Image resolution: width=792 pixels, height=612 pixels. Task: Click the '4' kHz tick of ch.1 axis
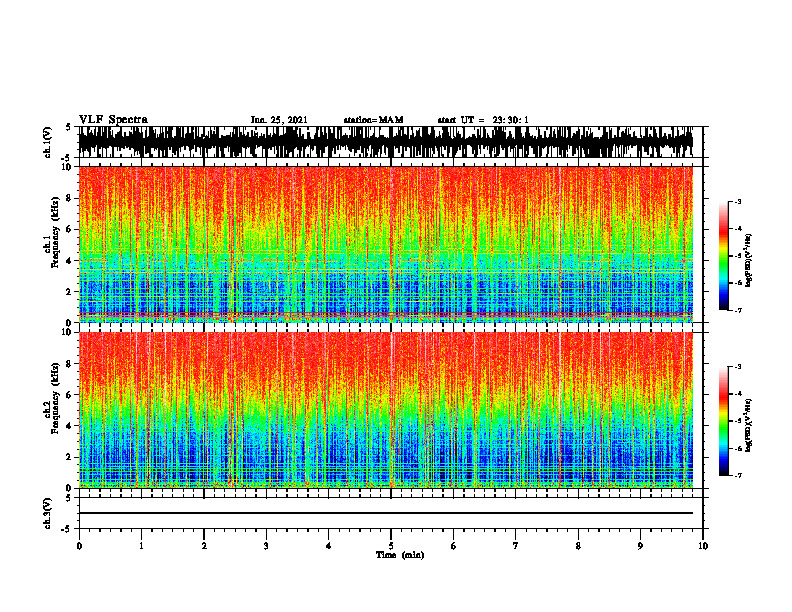pyautogui.click(x=69, y=261)
